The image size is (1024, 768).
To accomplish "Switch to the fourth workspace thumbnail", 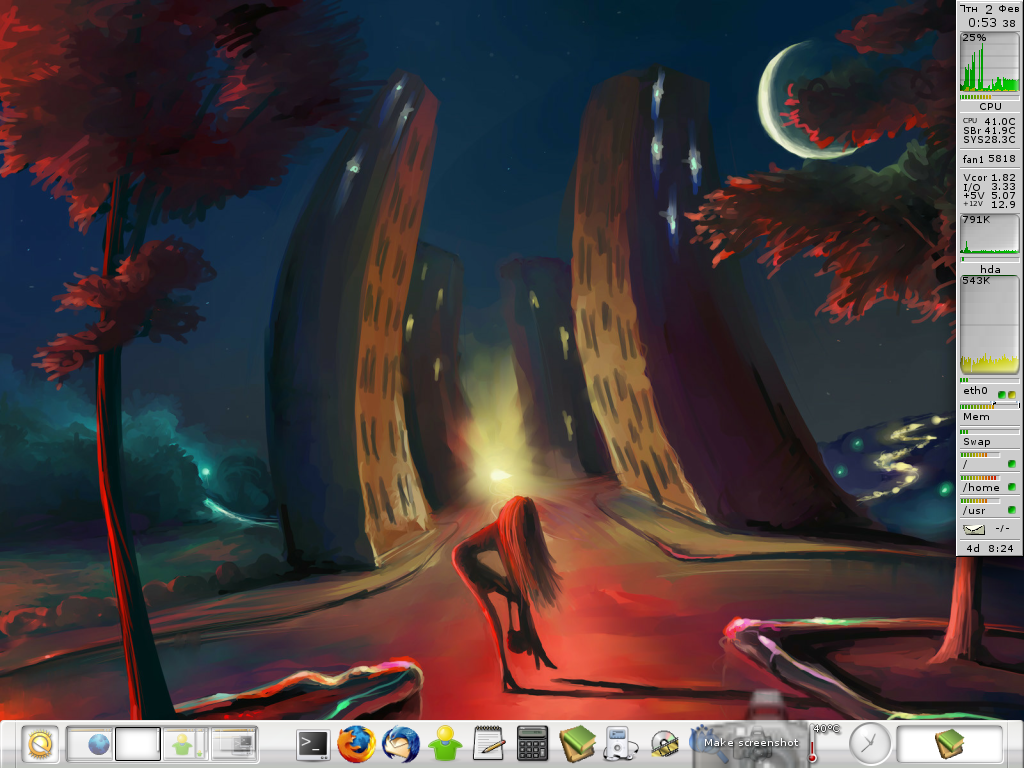I will [x=233, y=744].
